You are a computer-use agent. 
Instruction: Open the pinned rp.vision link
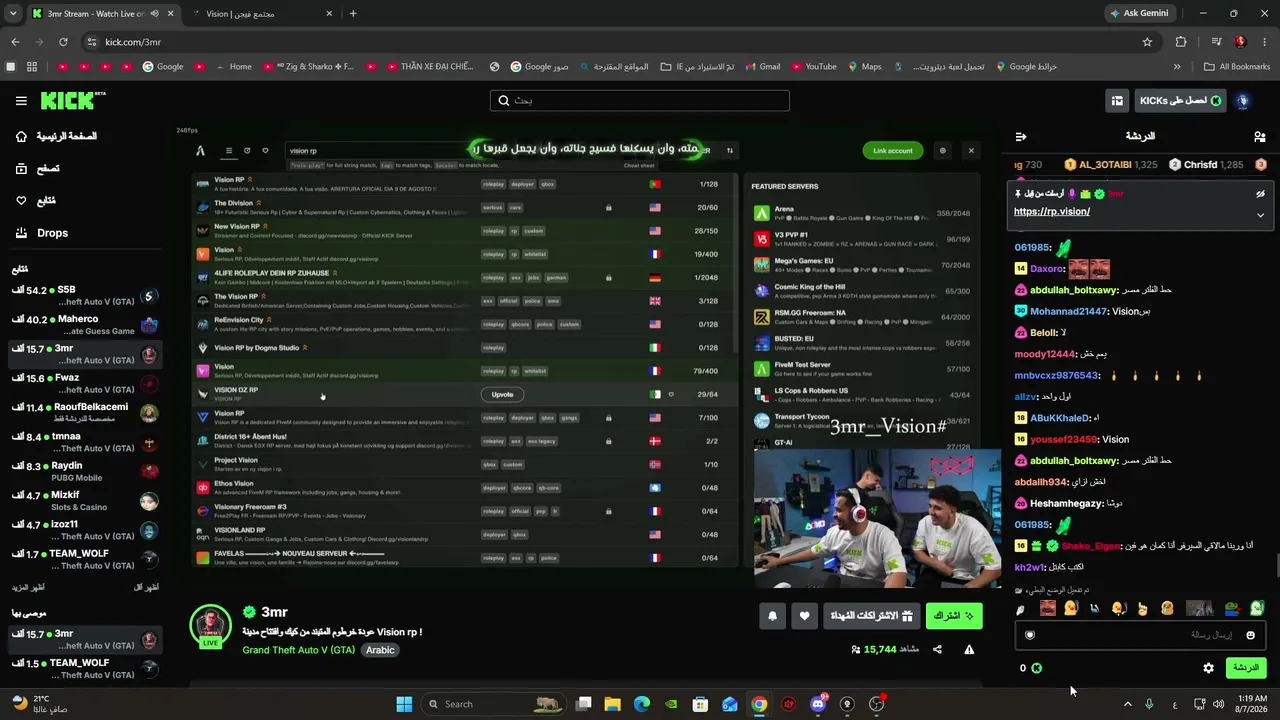pos(1052,212)
